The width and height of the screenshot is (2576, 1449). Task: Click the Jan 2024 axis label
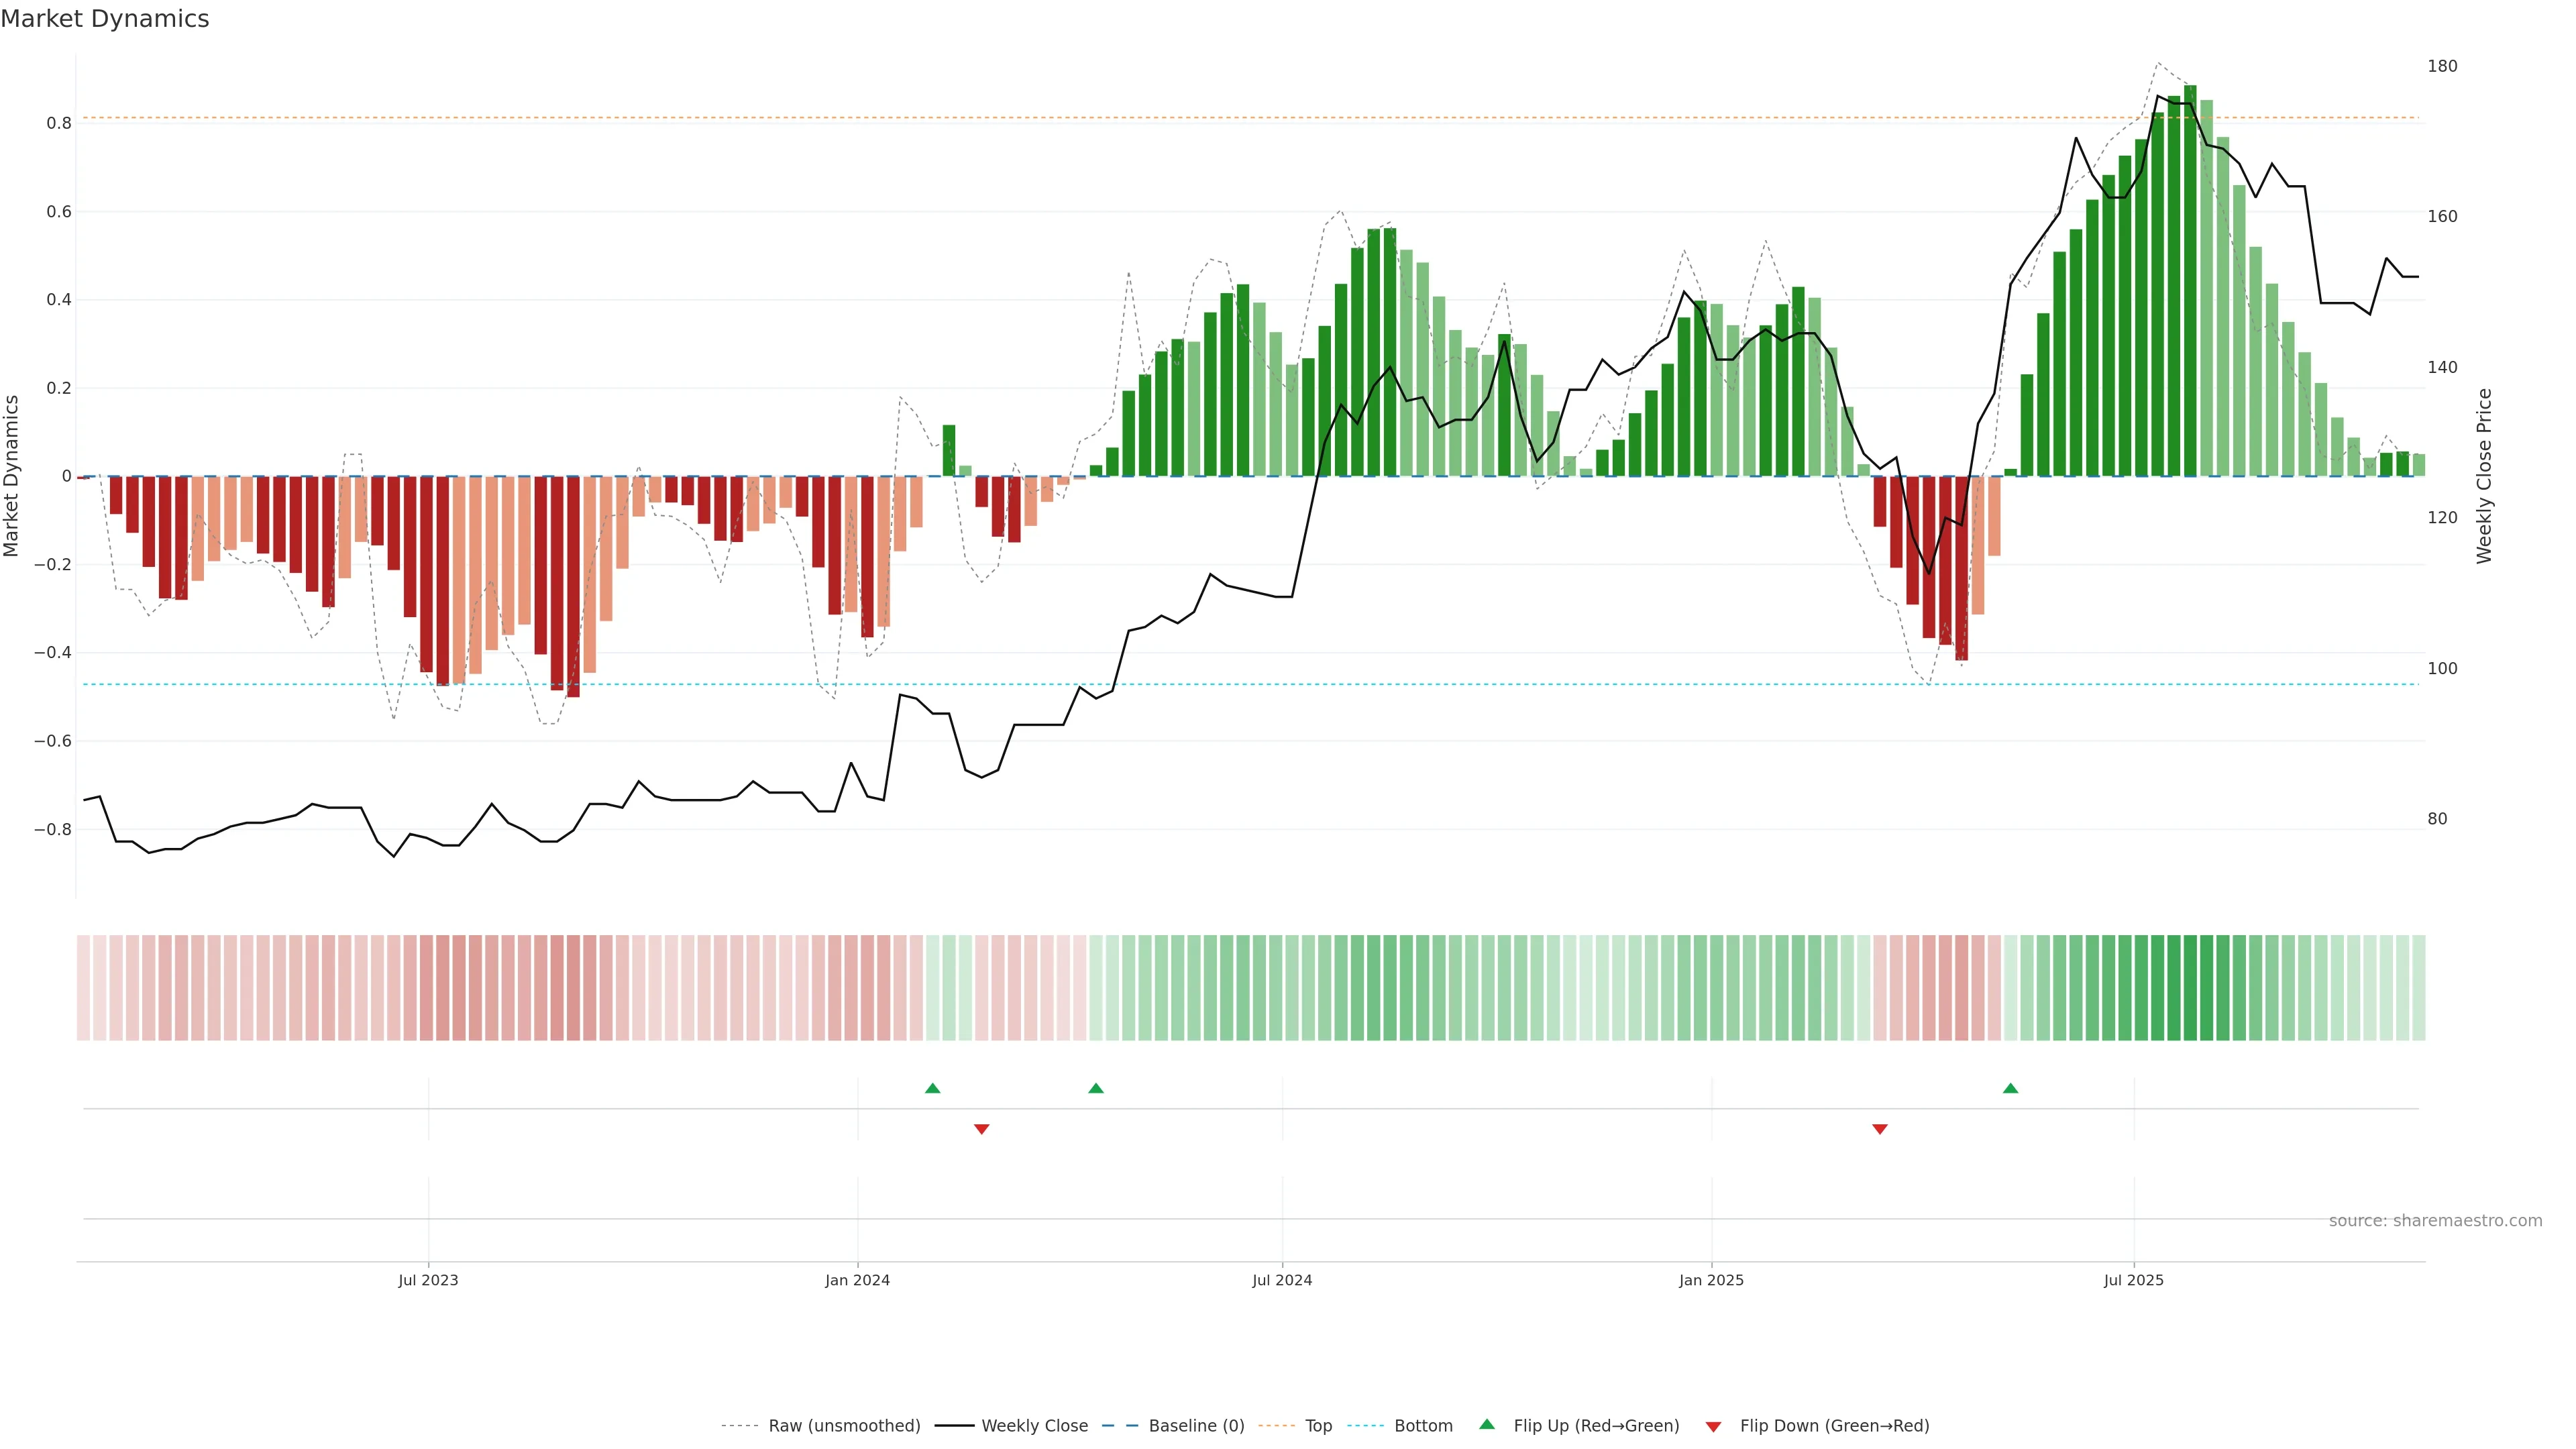coord(857,1280)
